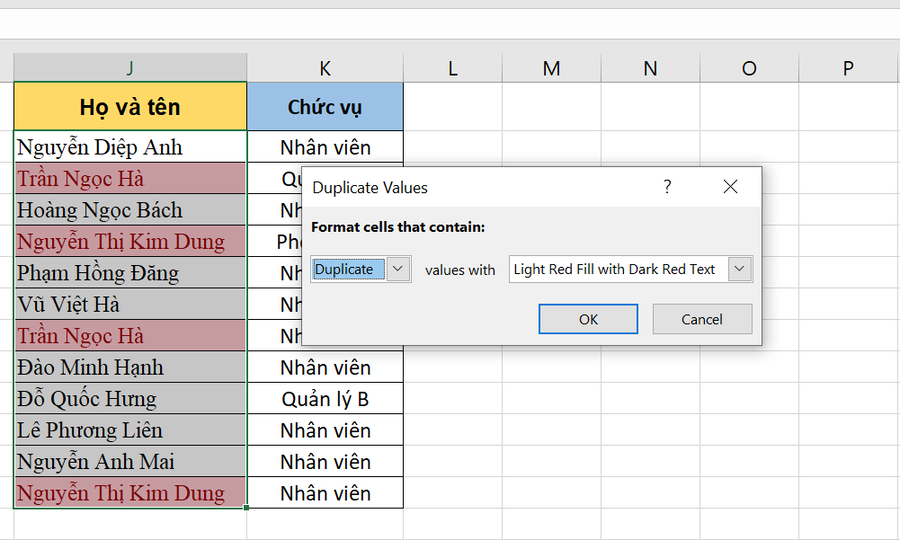
Task: Select column O header
Action: pyautogui.click(x=749, y=68)
